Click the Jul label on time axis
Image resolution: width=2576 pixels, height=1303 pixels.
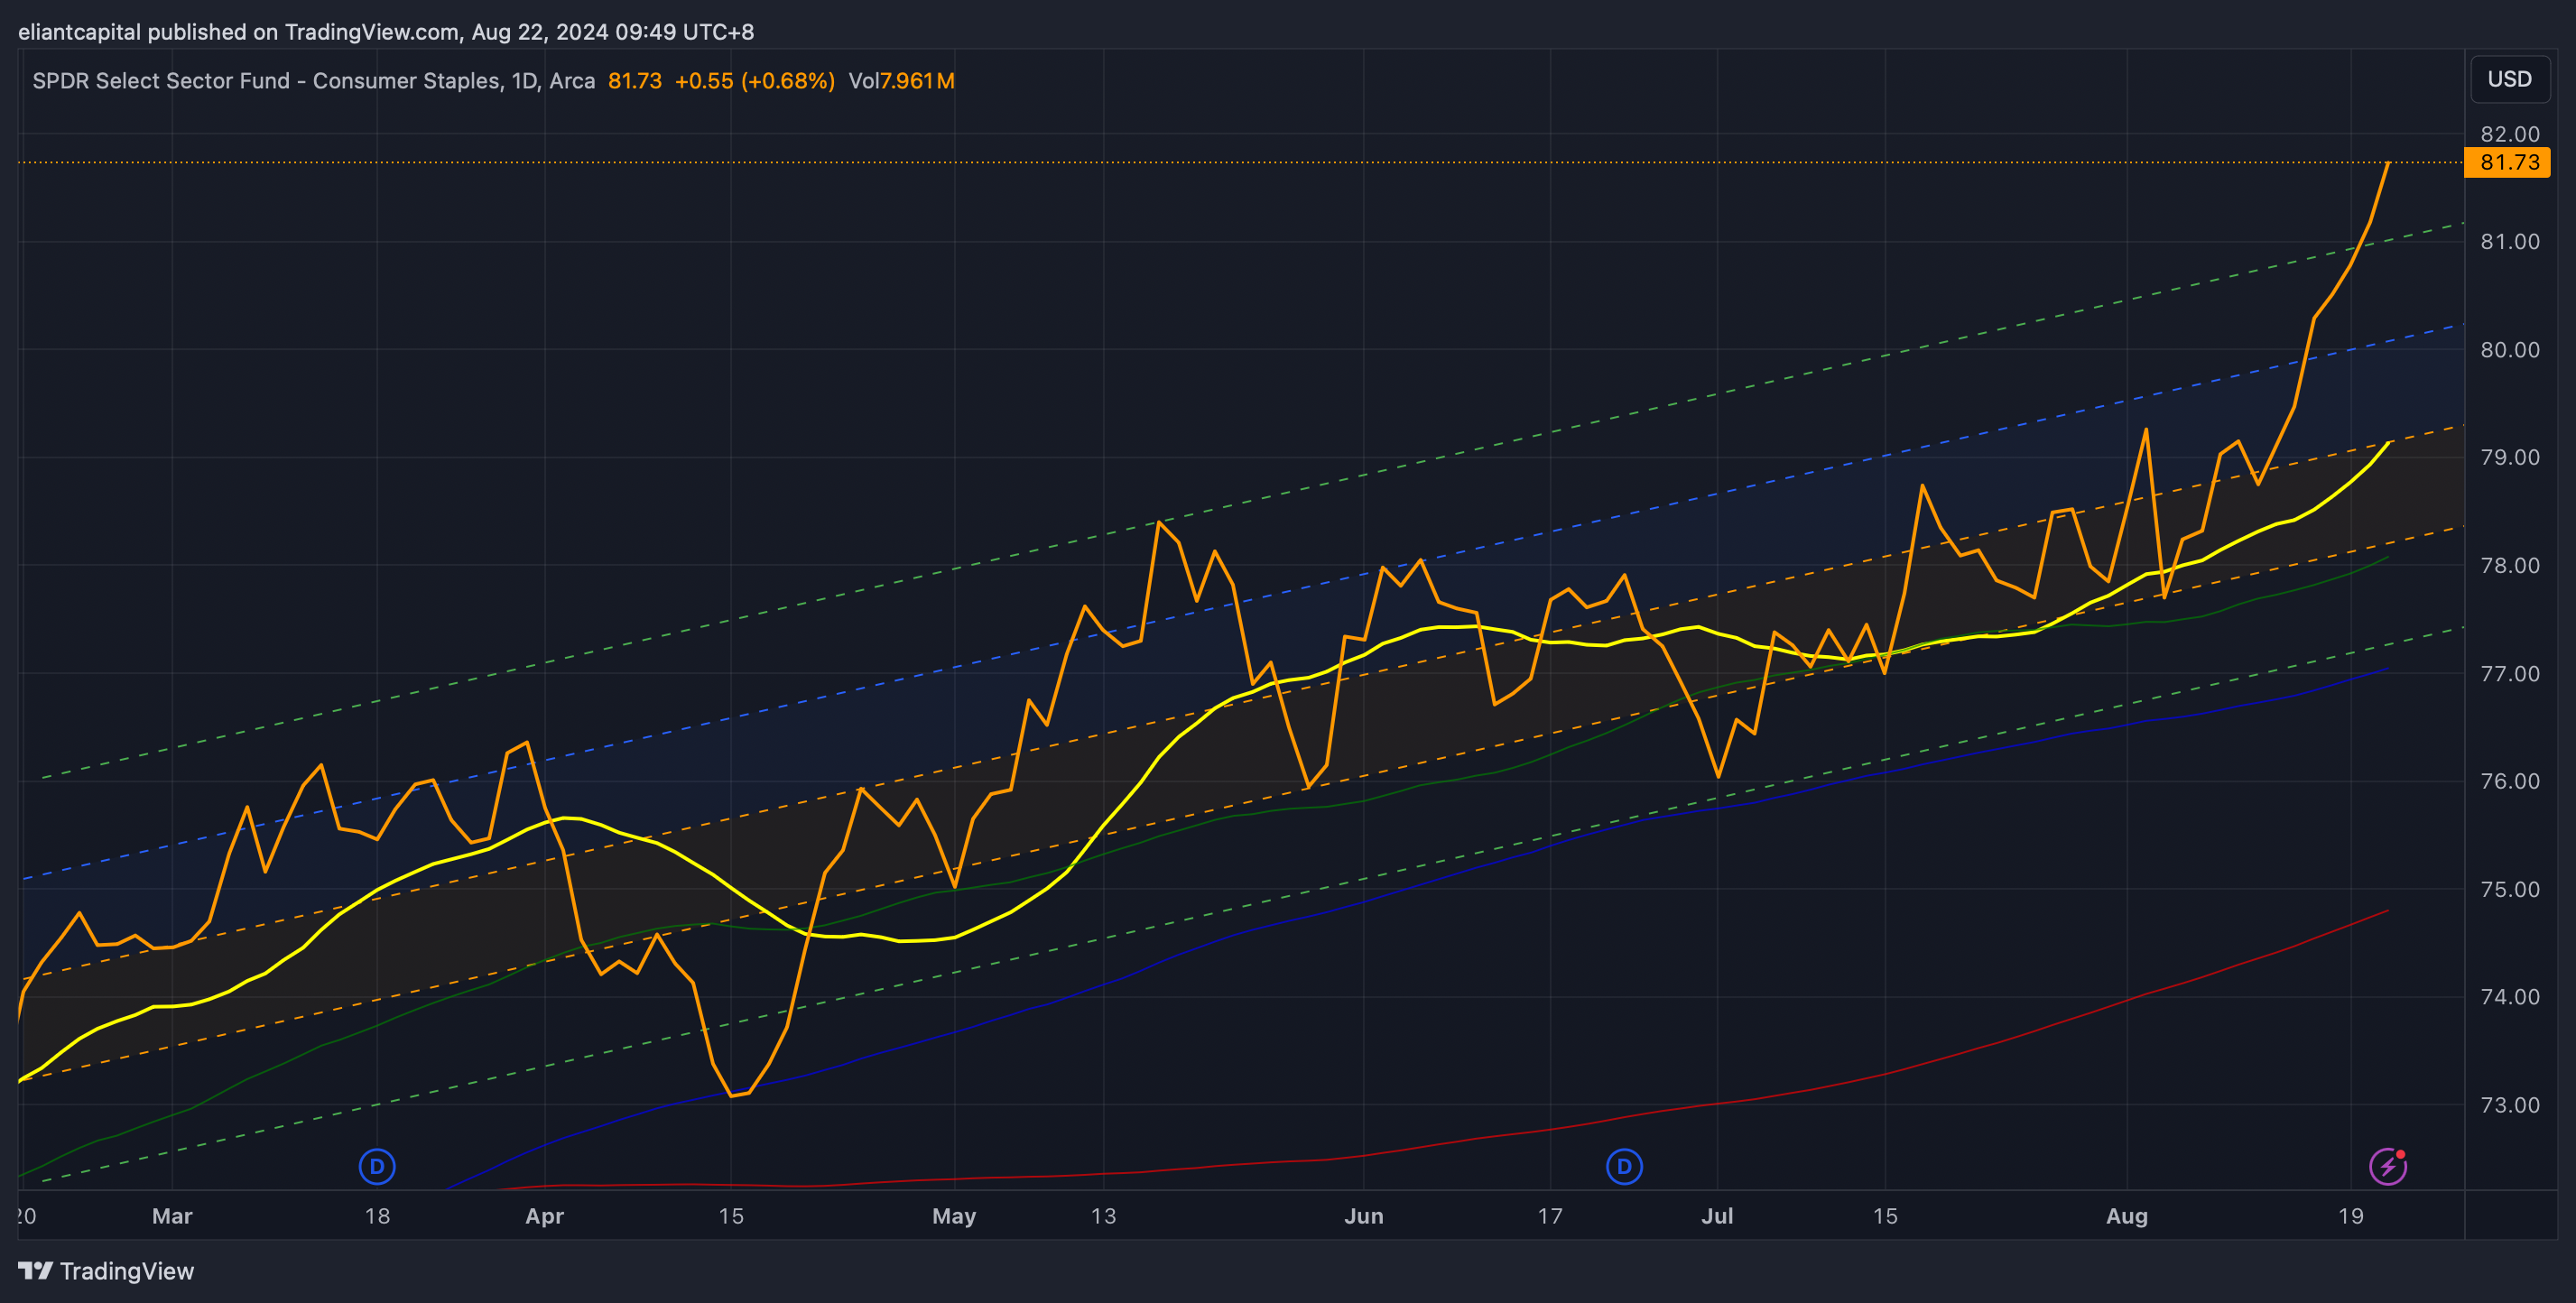1717,1216
